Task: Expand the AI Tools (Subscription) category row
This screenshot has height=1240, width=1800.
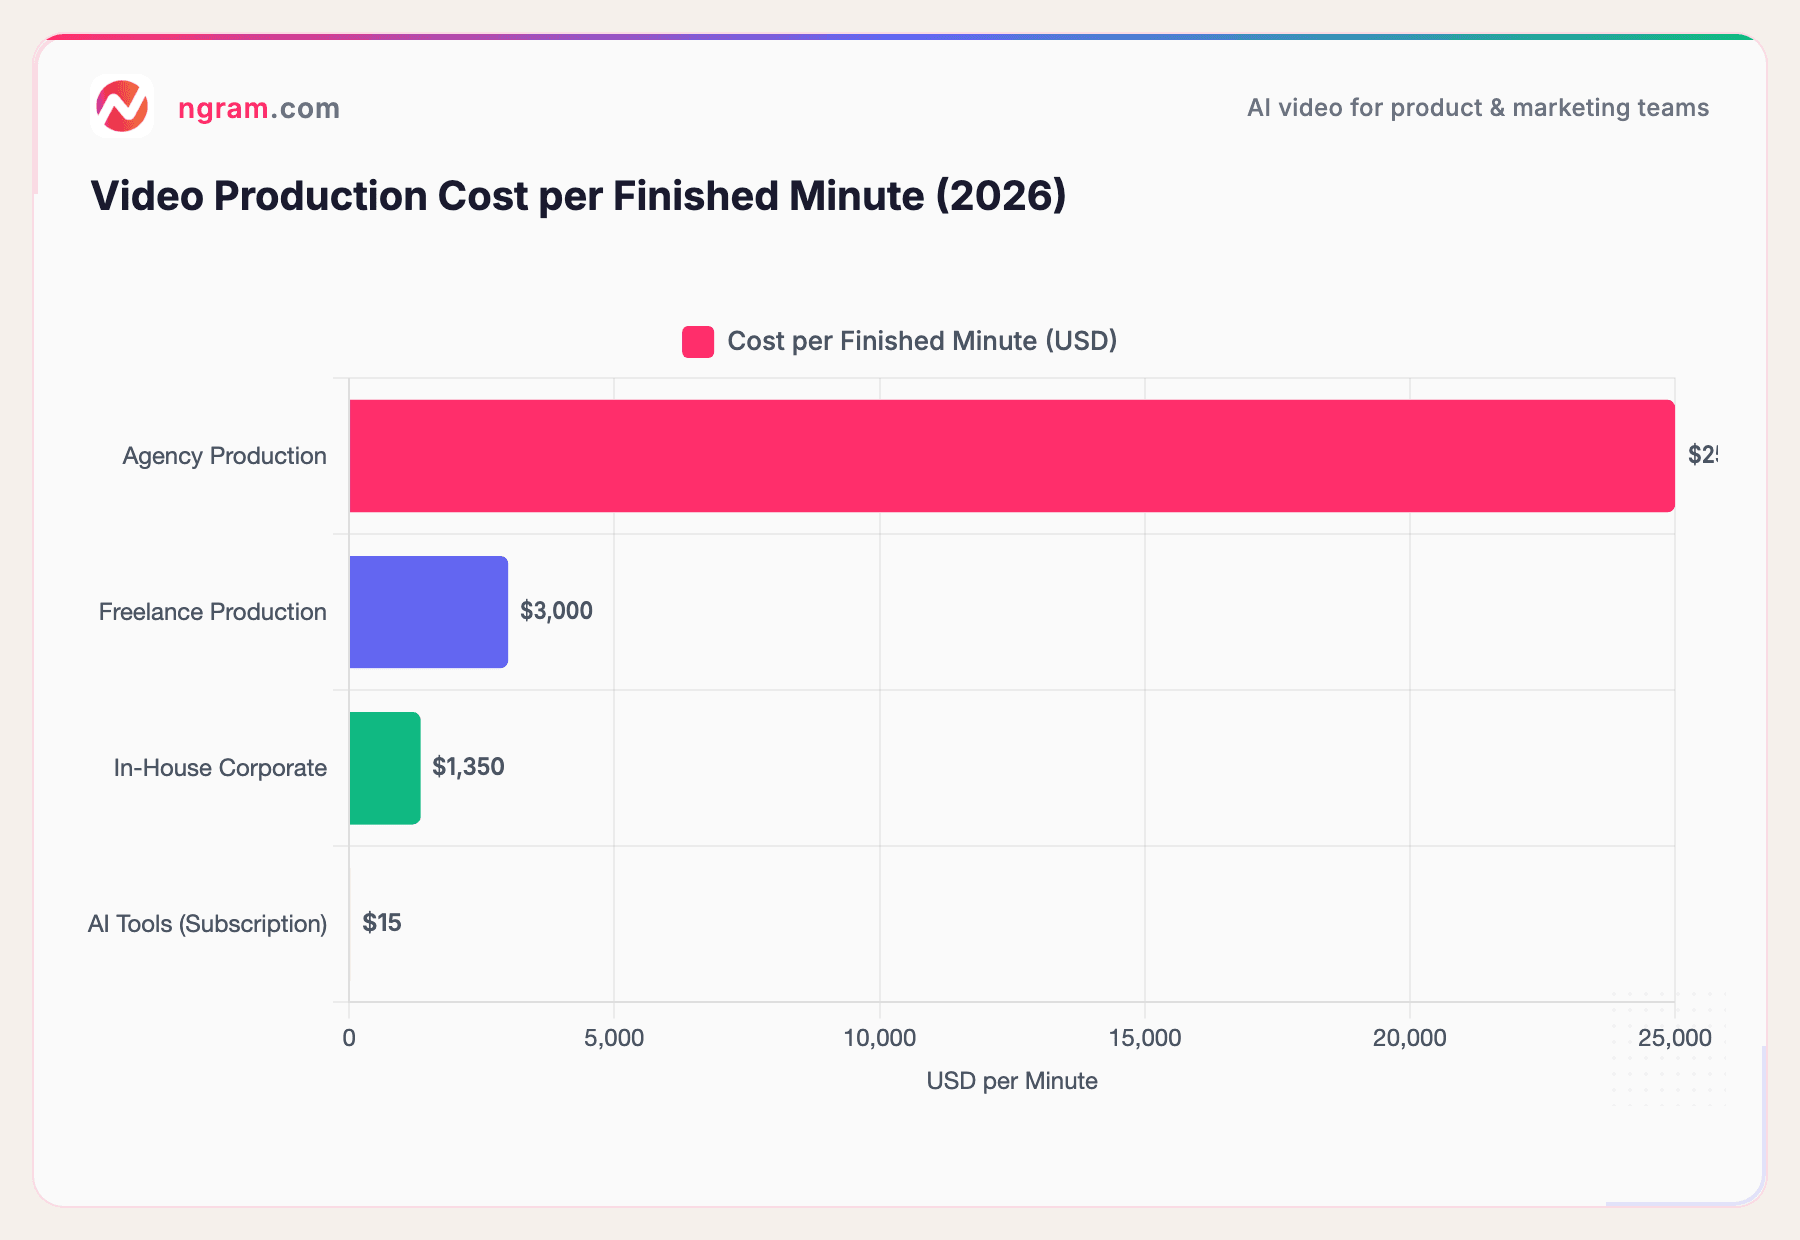Action: point(207,923)
